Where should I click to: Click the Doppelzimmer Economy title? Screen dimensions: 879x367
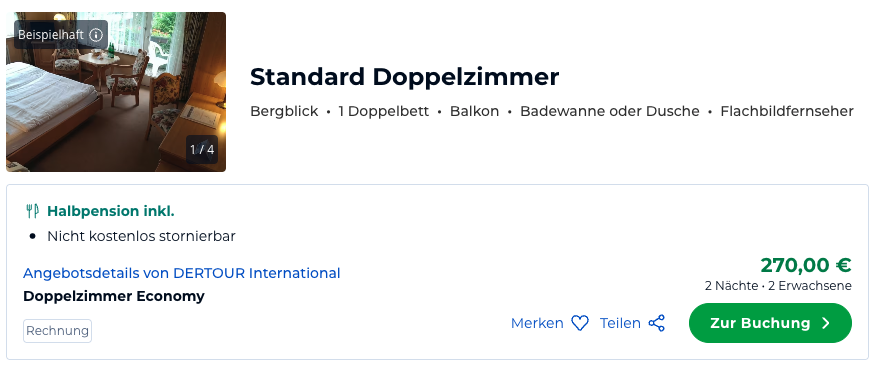(x=114, y=296)
